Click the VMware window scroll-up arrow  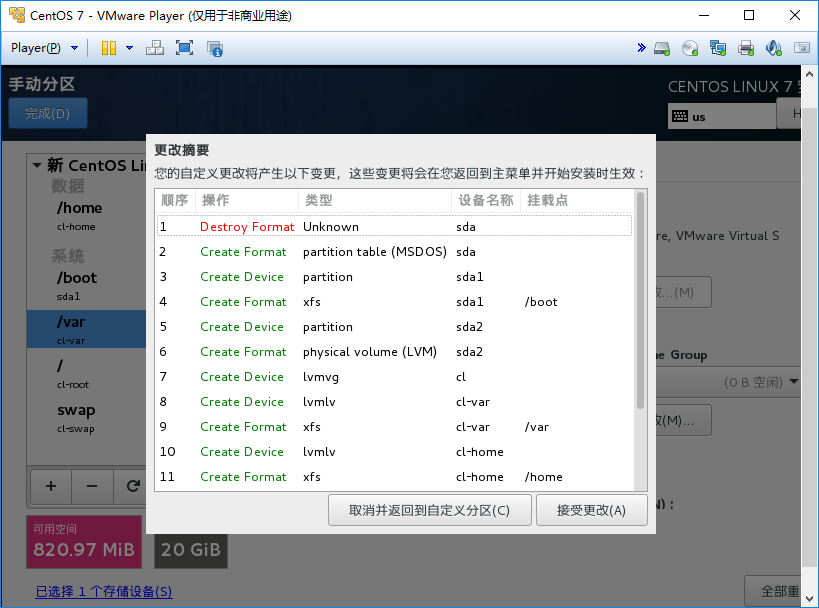pos(809,75)
